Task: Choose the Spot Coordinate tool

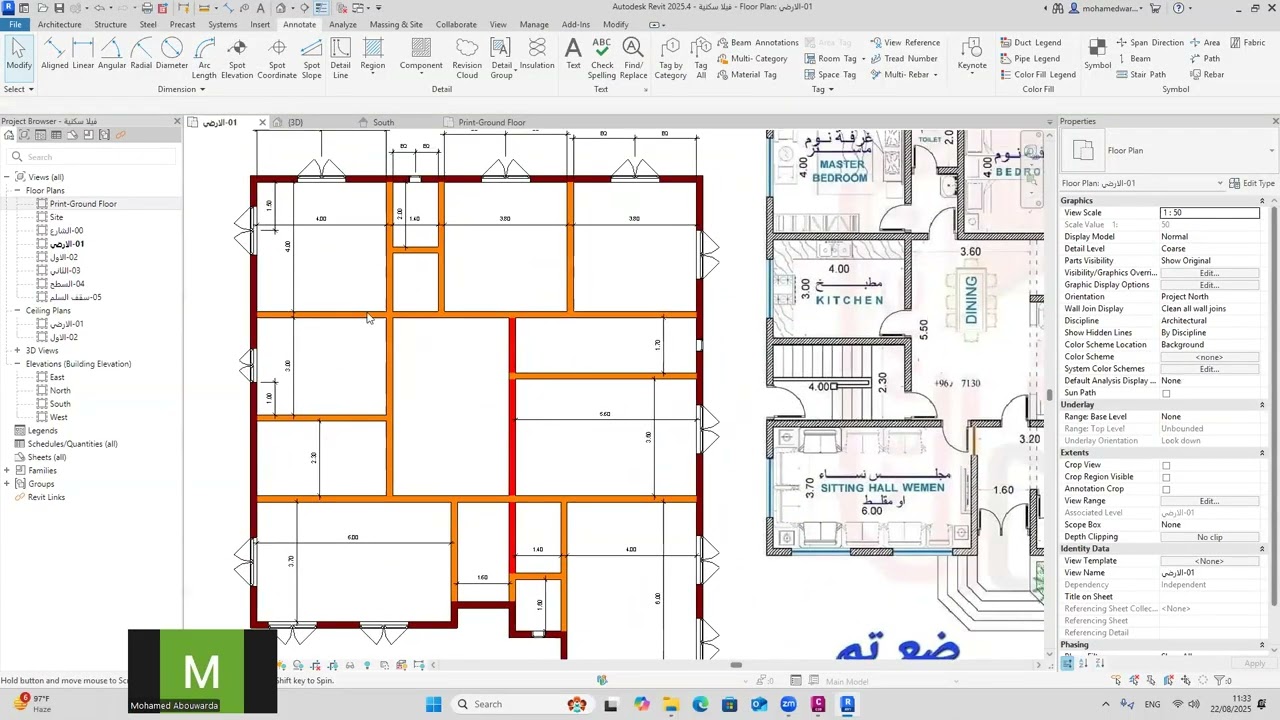Action: [277, 58]
